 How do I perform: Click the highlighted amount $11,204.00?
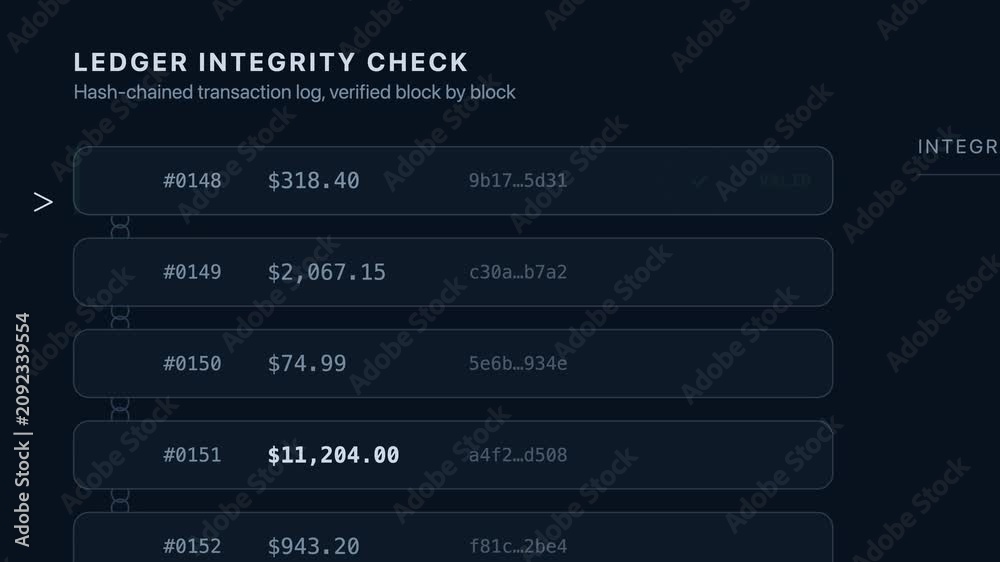(x=334, y=455)
